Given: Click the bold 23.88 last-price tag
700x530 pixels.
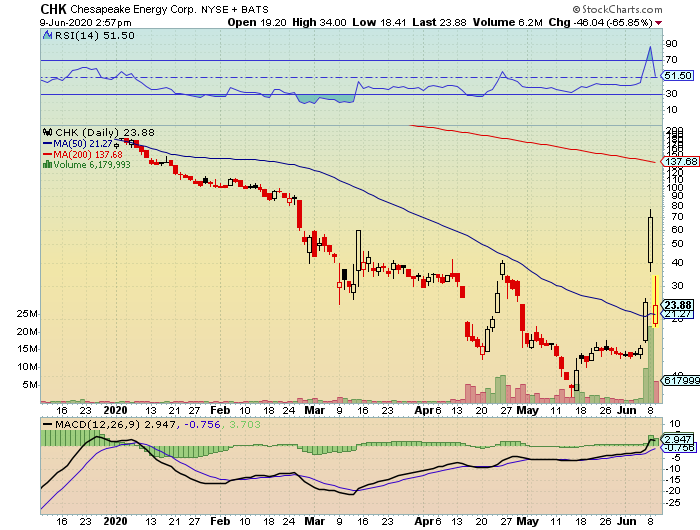Looking at the screenshot, I should (x=678, y=305).
